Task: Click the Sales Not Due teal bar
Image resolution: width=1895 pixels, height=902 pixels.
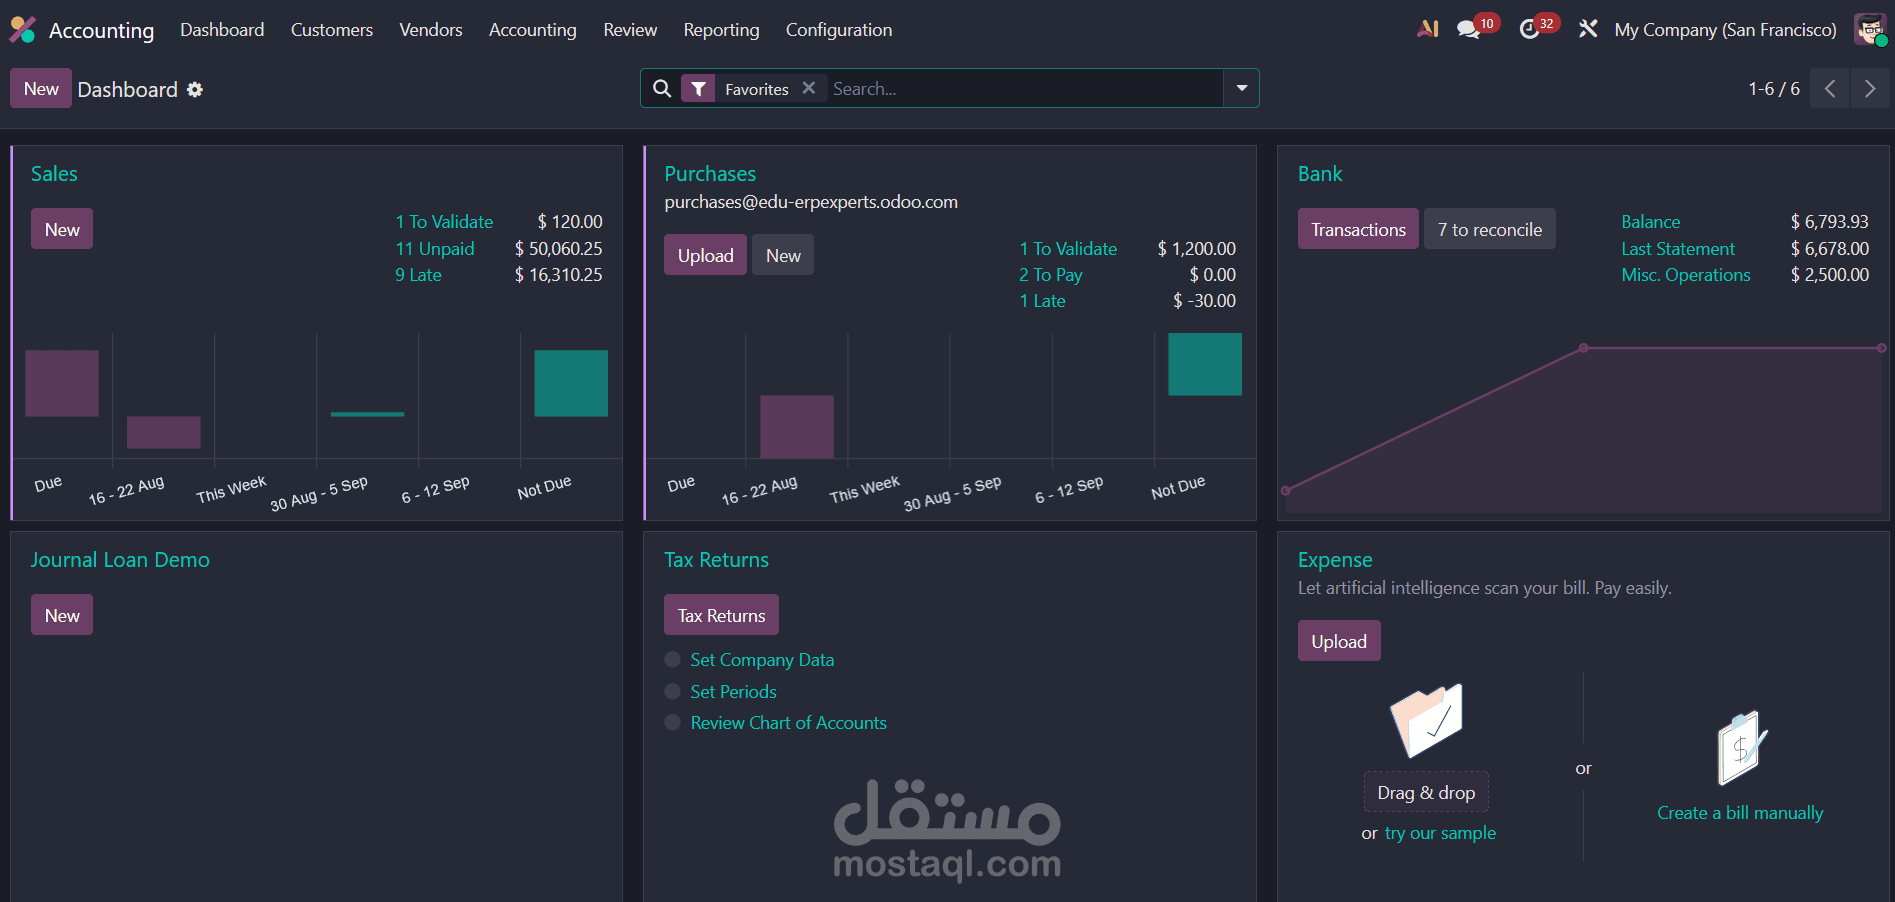Action: tap(571, 383)
